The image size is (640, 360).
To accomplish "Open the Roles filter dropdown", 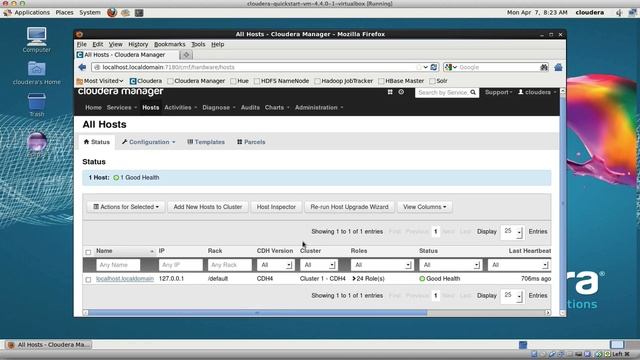I will pyautogui.click(x=382, y=265).
